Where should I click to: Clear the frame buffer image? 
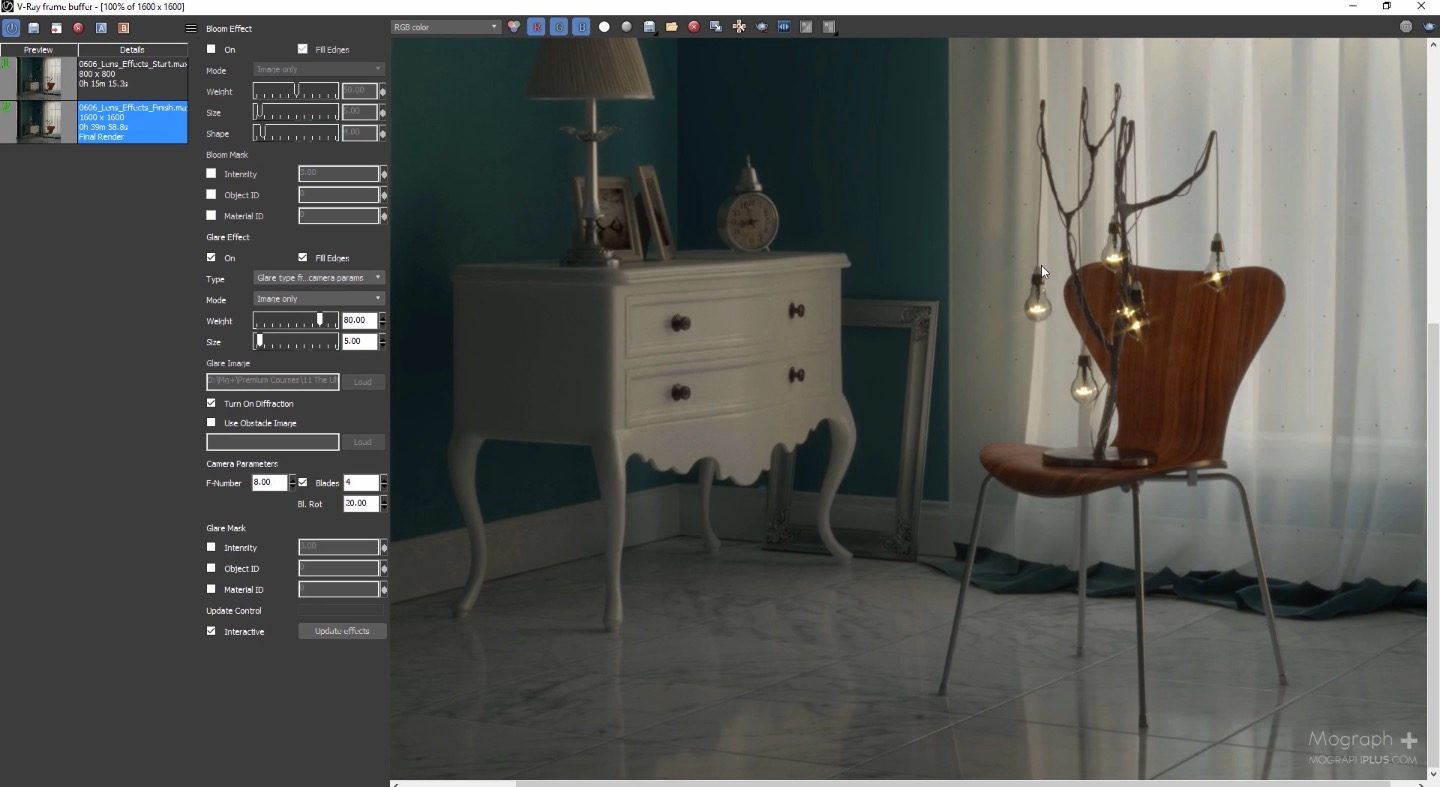[694, 27]
